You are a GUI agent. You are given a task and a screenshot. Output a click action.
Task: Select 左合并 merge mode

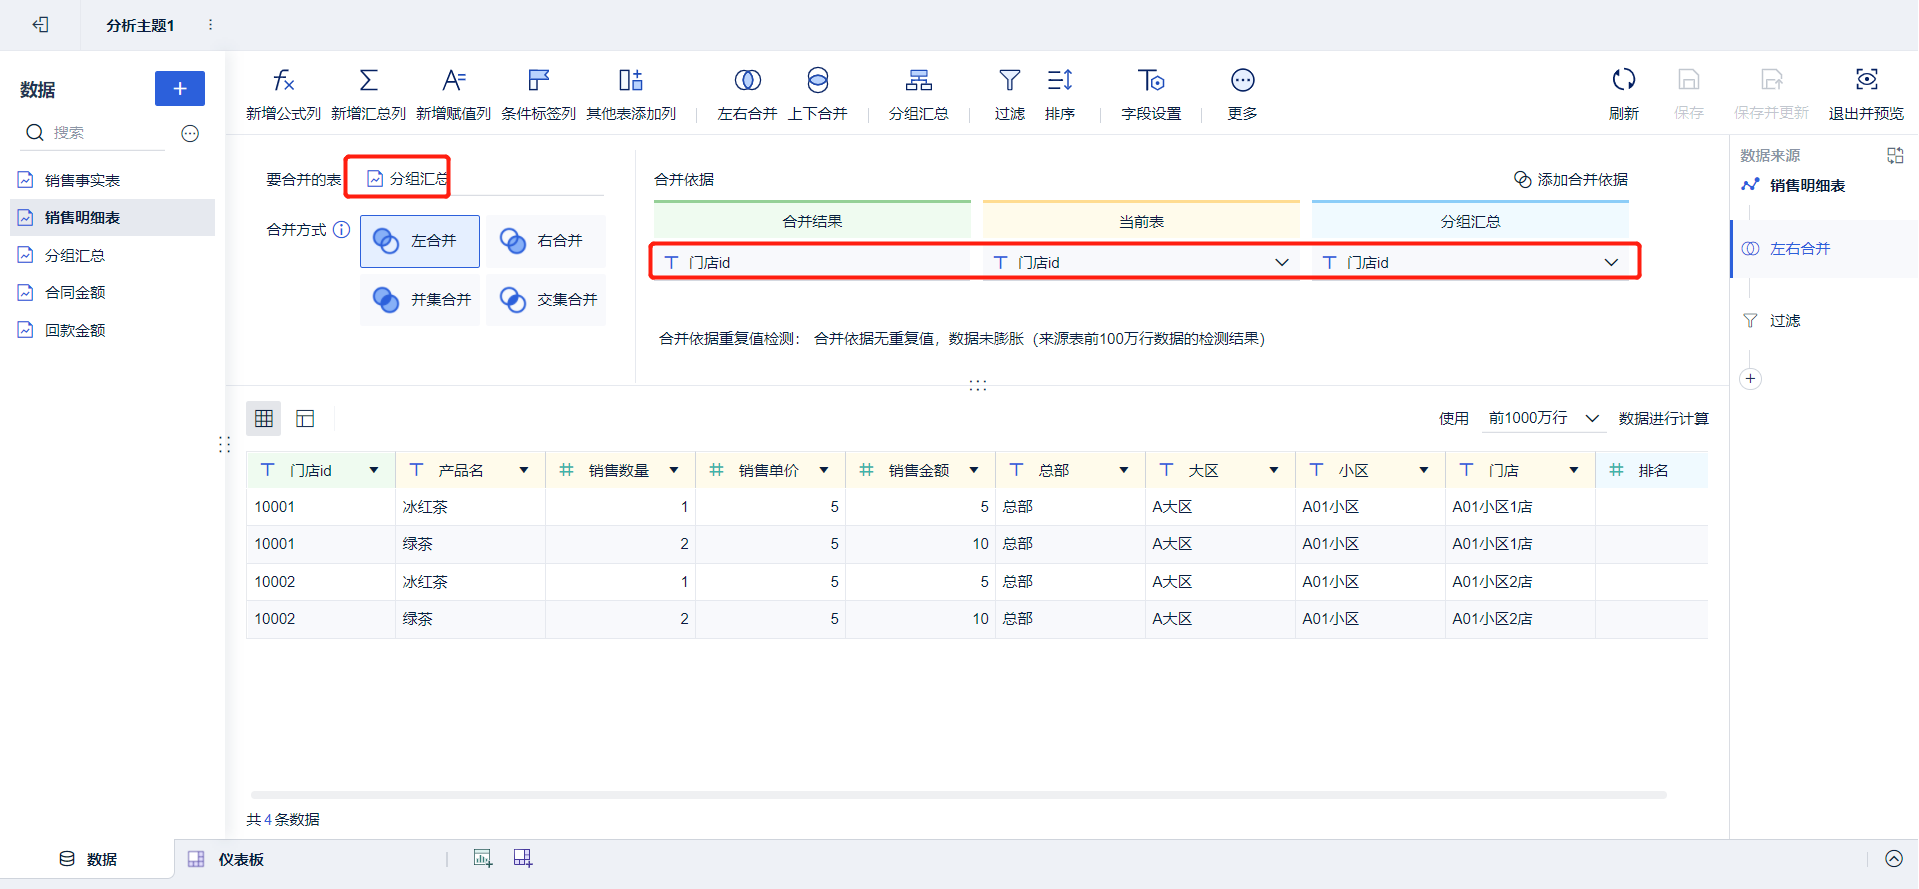pos(420,241)
